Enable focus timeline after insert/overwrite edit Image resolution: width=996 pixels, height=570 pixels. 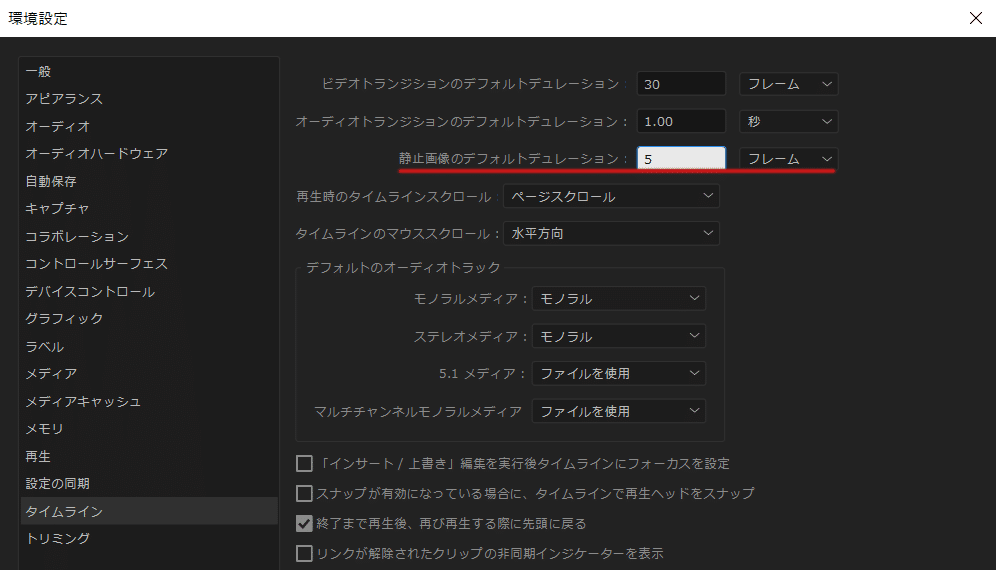point(304,464)
